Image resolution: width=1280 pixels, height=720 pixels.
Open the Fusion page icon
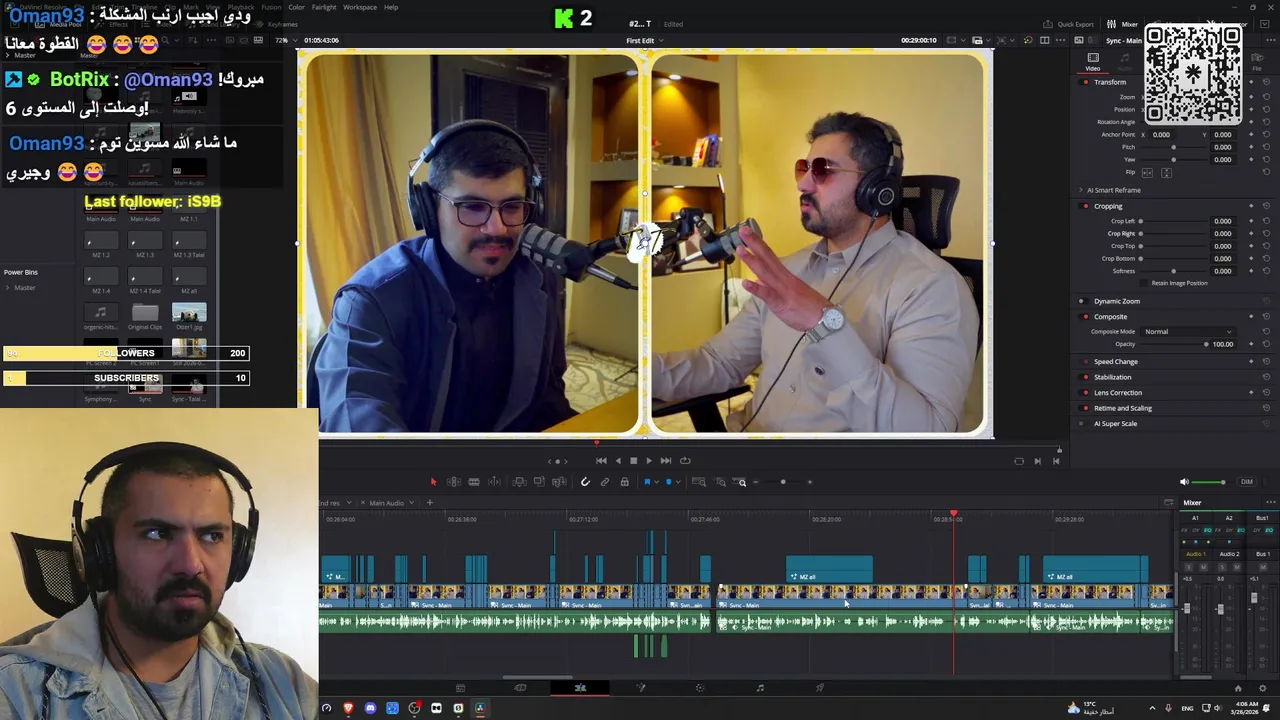click(x=641, y=688)
